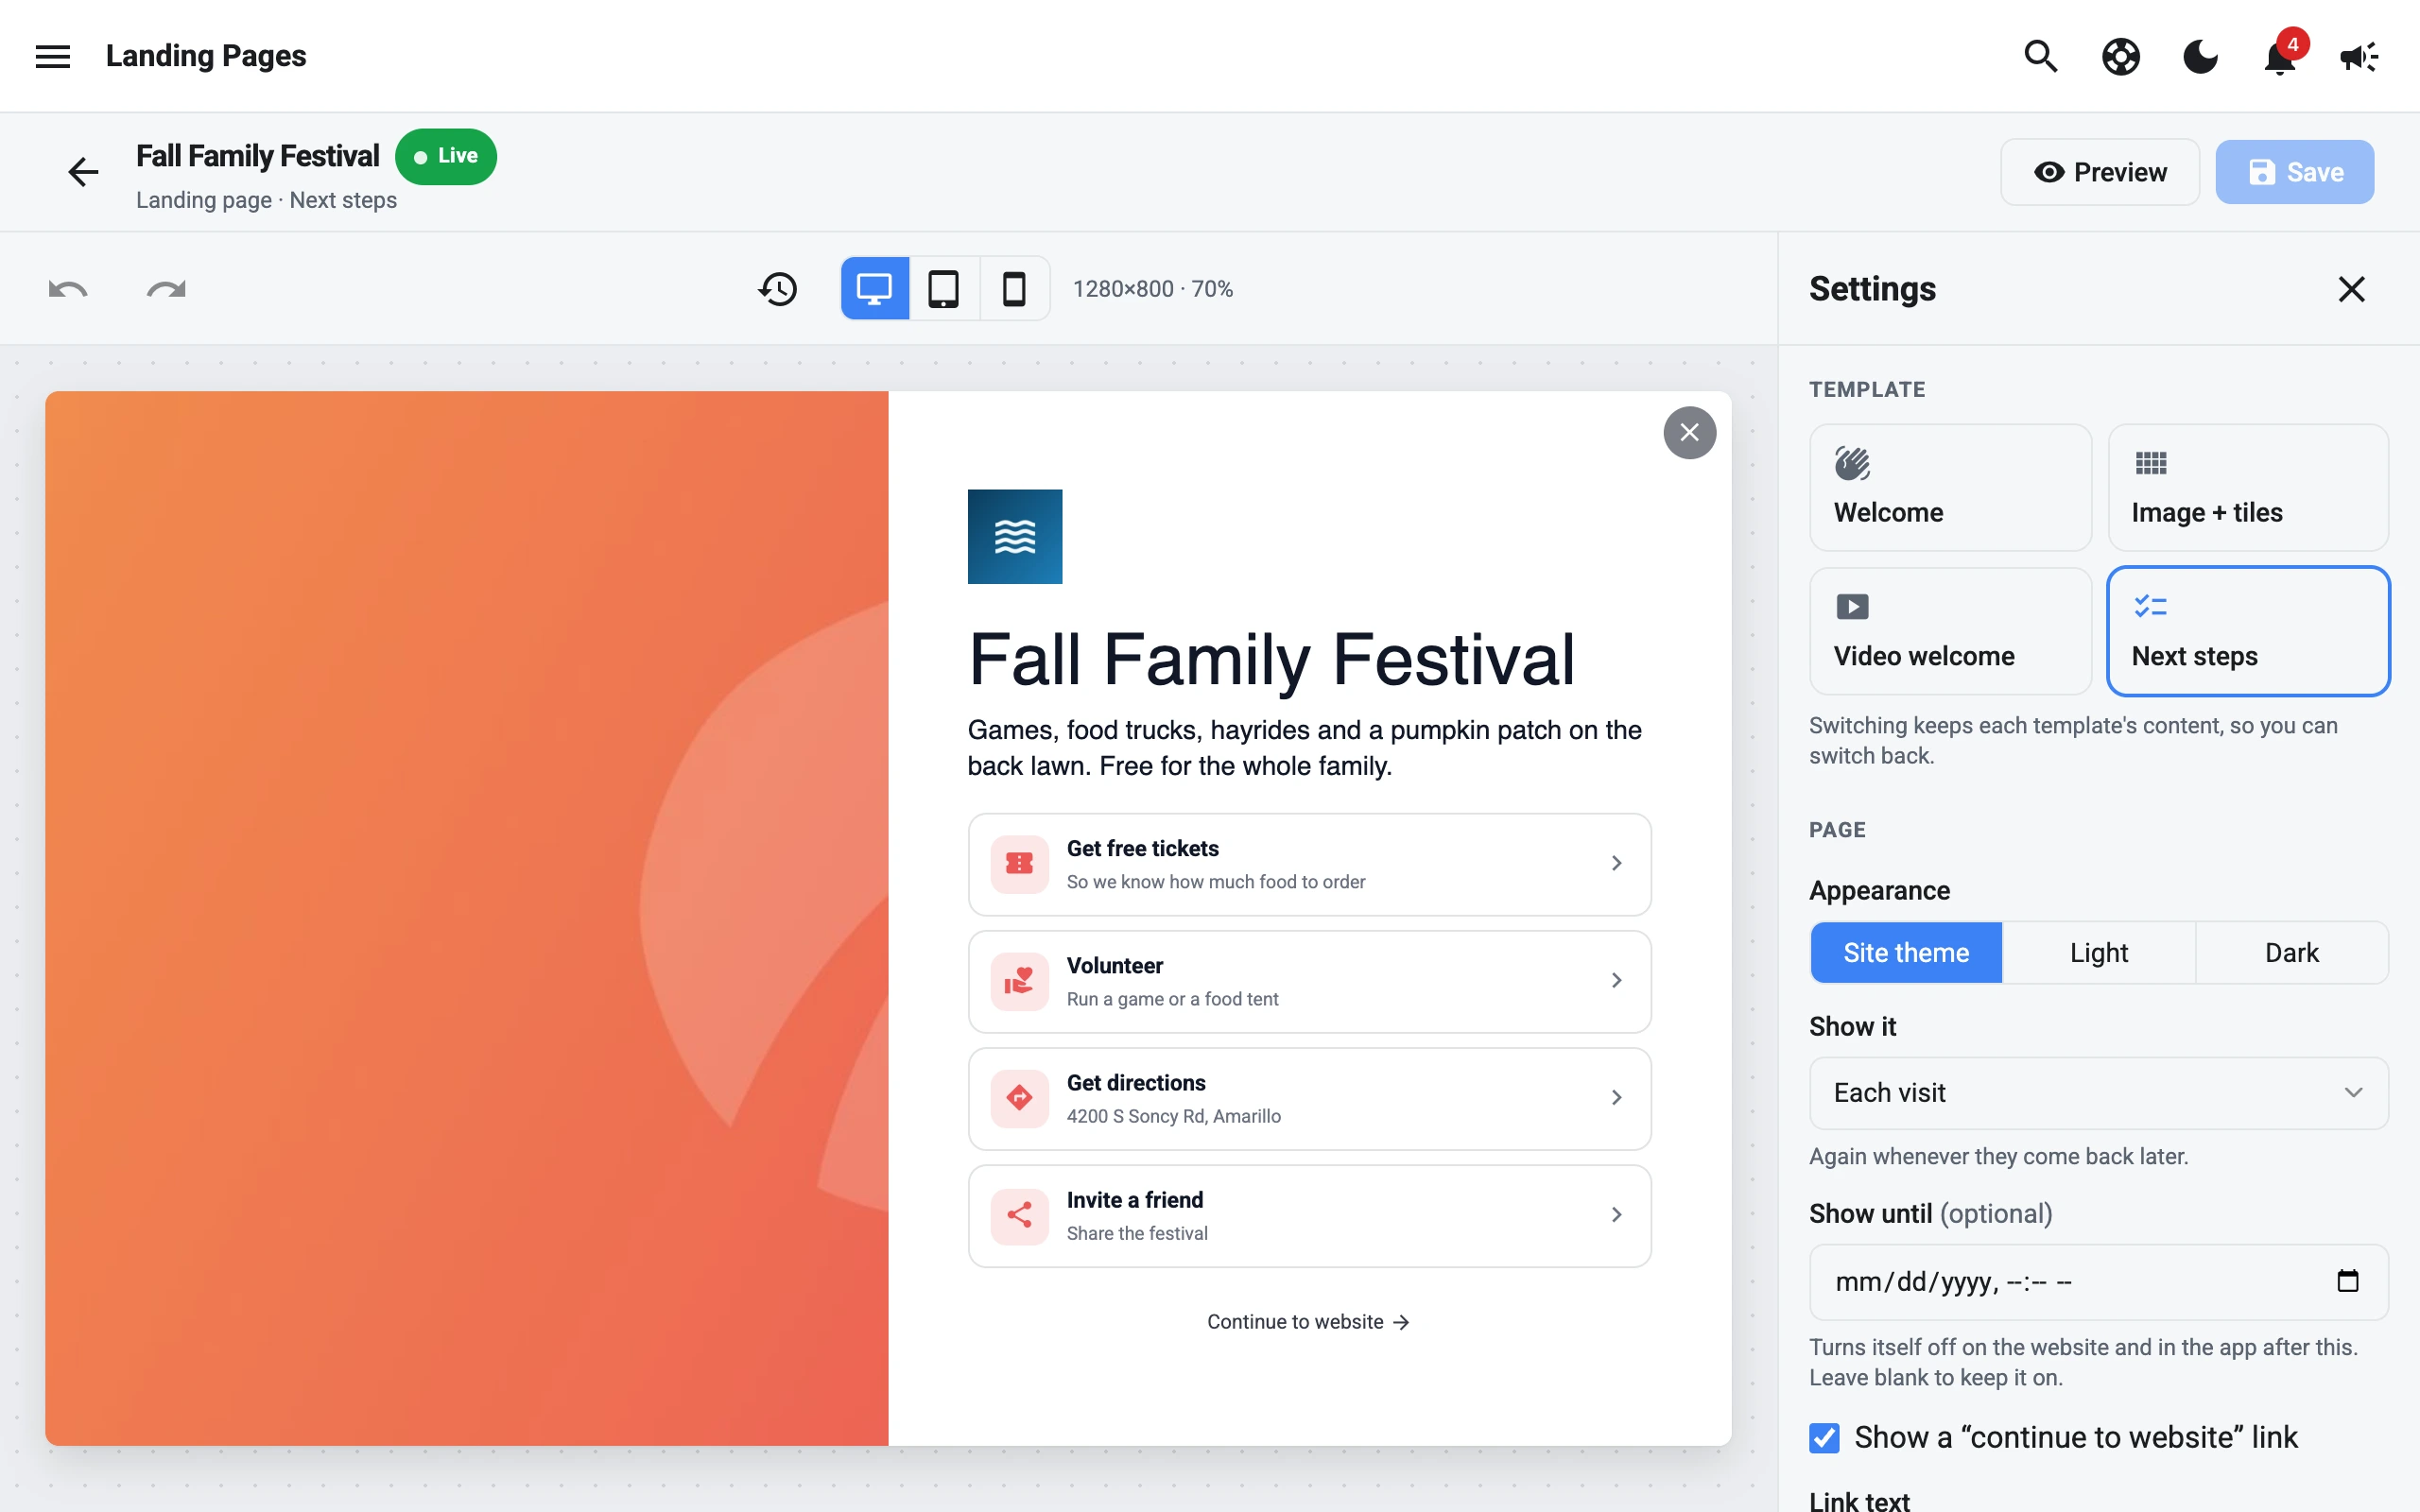Switch to desktop preview device
The image size is (2420, 1512).
tap(875, 288)
